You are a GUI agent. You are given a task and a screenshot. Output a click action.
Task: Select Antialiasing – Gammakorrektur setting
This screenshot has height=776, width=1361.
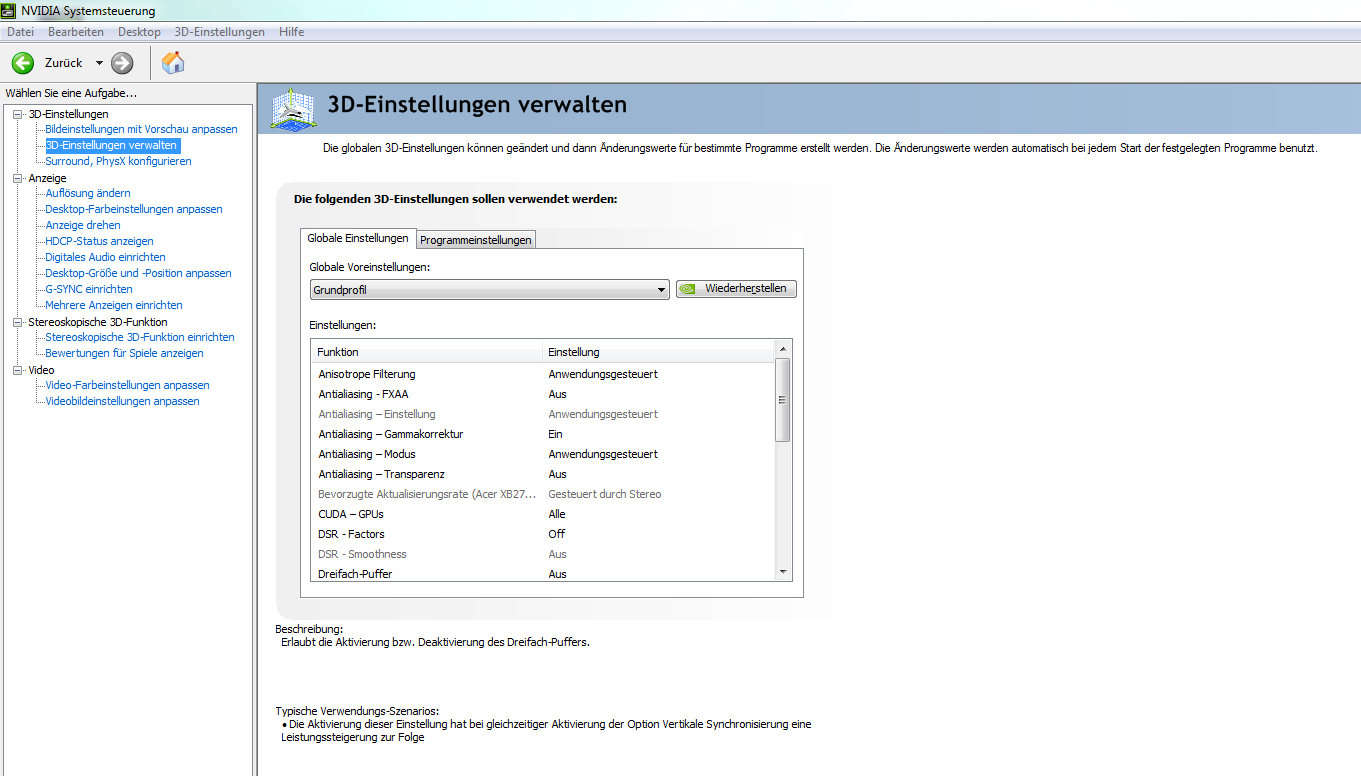pos(543,434)
